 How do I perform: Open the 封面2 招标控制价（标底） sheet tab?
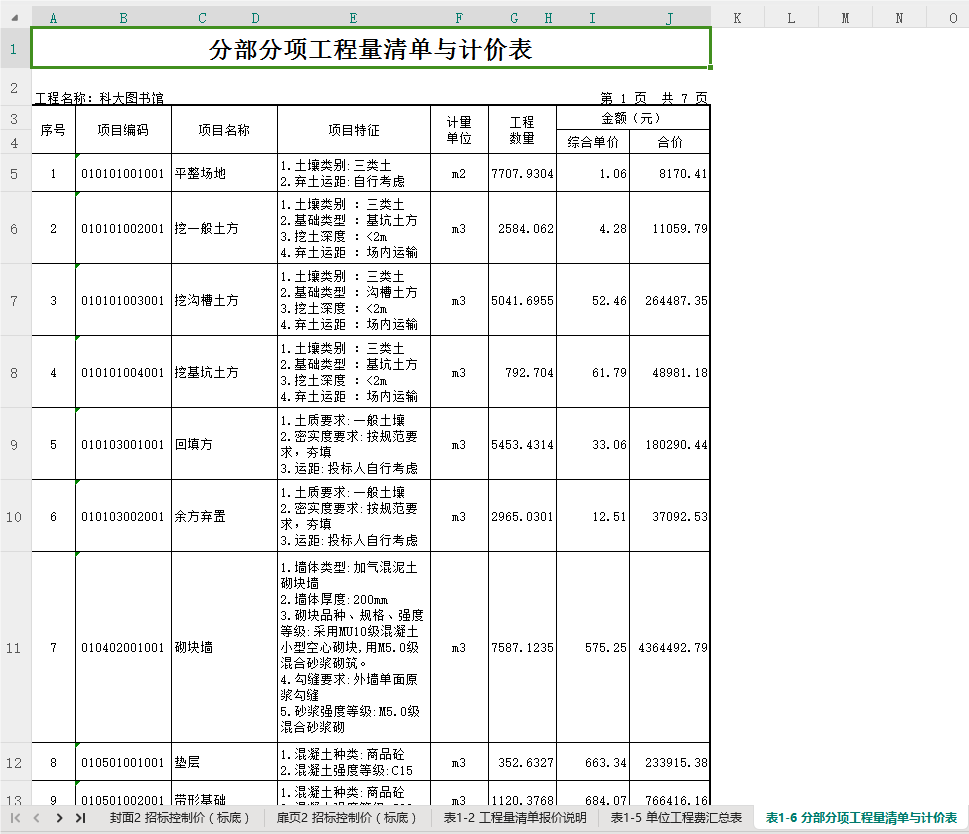click(179, 818)
